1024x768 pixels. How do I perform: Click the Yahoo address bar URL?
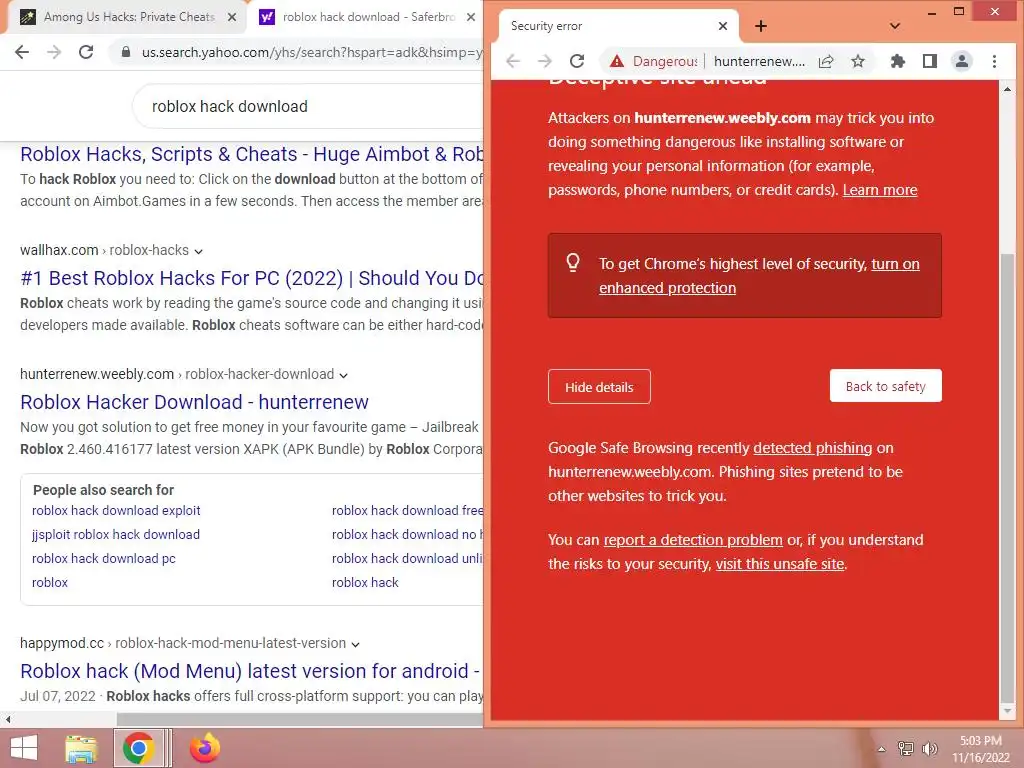[312, 52]
